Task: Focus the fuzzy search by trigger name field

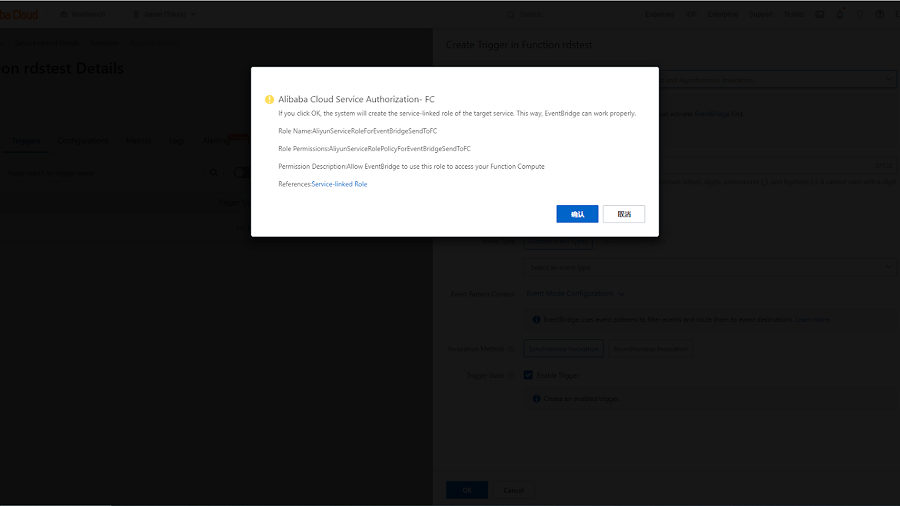Action: click(x=102, y=173)
